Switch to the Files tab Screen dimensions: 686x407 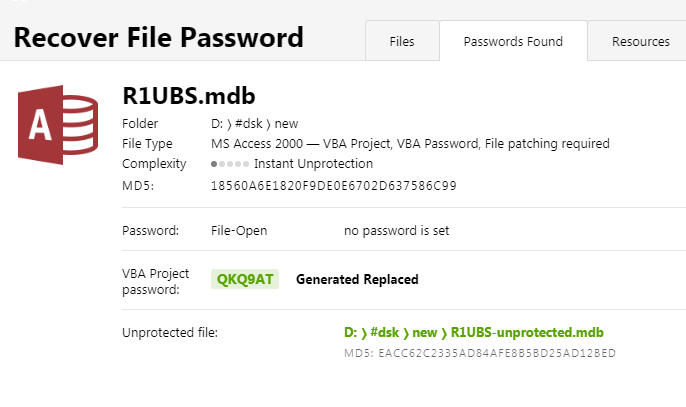[x=401, y=42]
